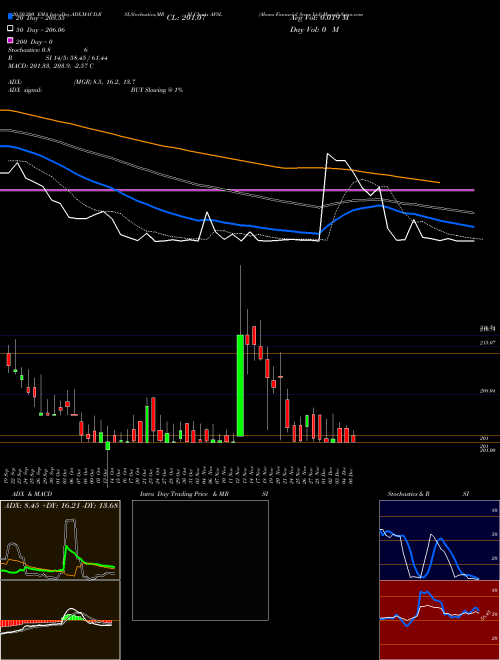The image size is (500, 660).
Task: Click the 'Stochastics: 0.8' readout label
Action: pyautogui.click(x=29, y=50)
